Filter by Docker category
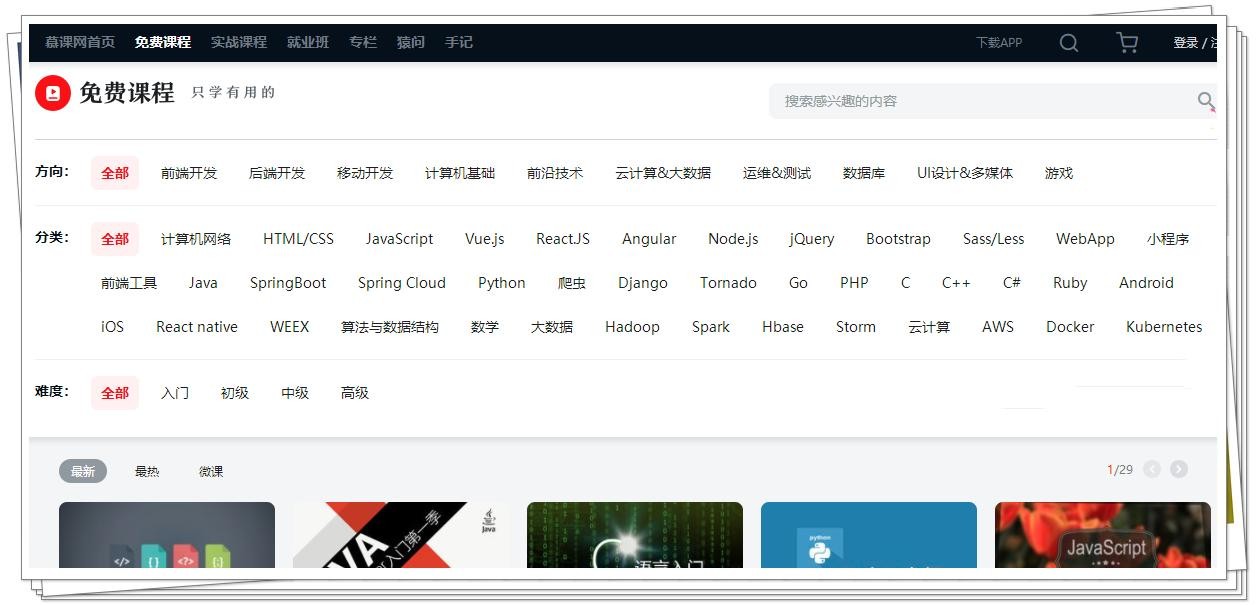The height and width of the screenshot is (605, 1258). pos(1070,327)
